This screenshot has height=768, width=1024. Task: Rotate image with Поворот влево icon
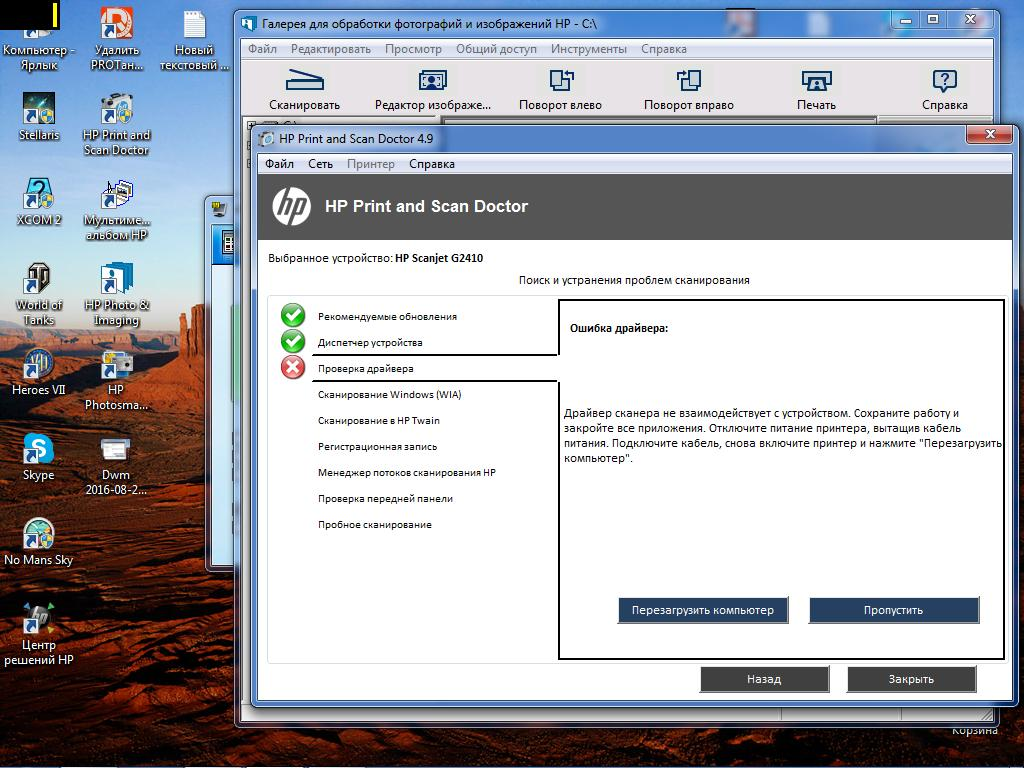[x=560, y=80]
